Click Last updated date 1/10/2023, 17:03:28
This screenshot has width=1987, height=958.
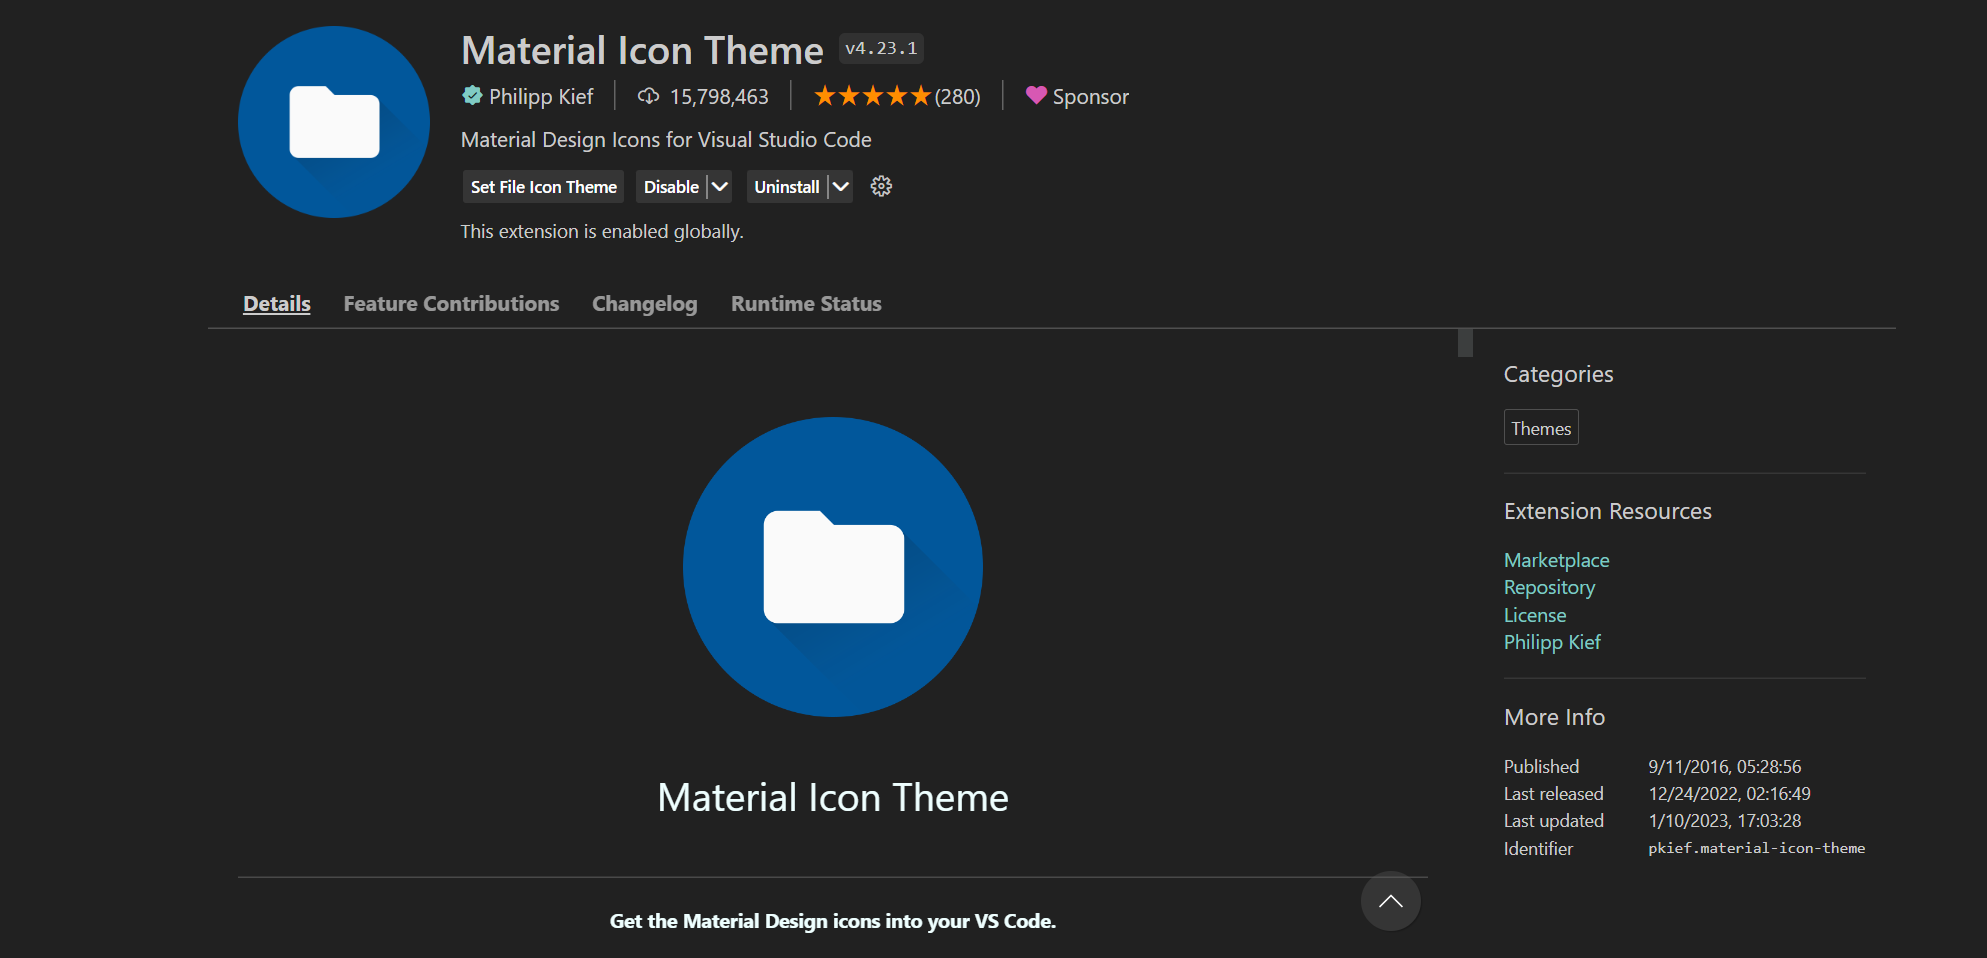(1725, 821)
